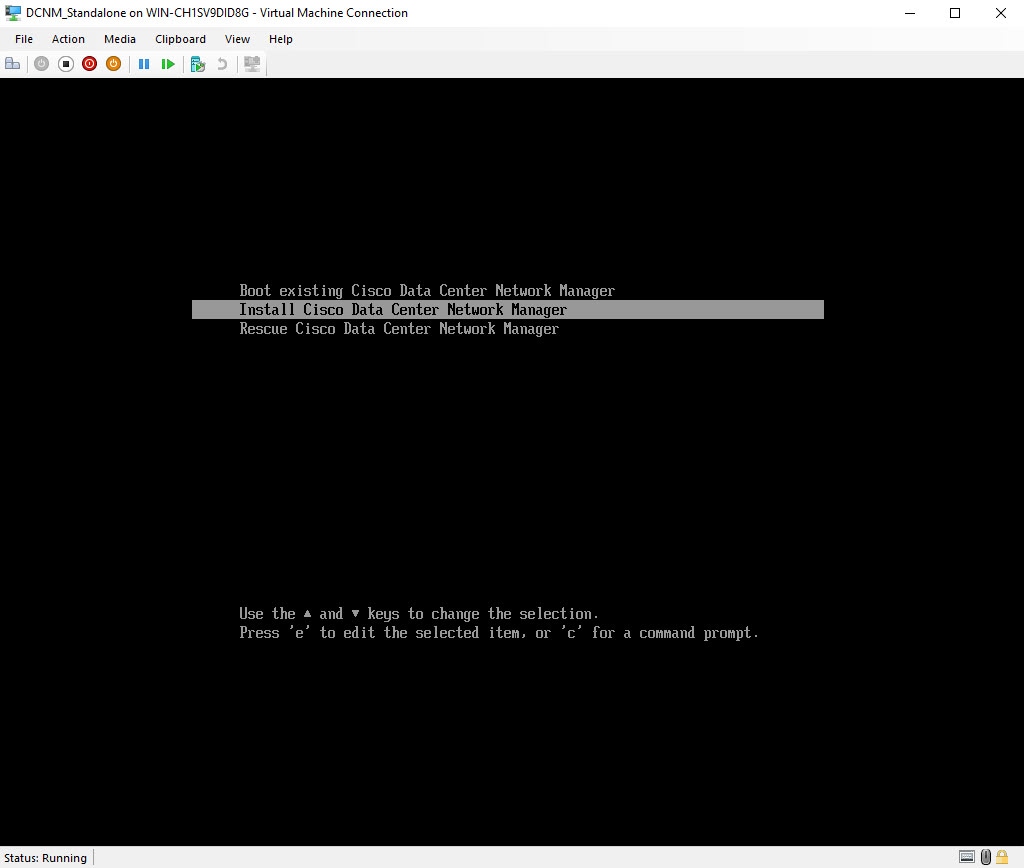Select Rescue Cisco Data Center Network Manager
The height and width of the screenshot is (868, 1024).
tap(399, 329)
